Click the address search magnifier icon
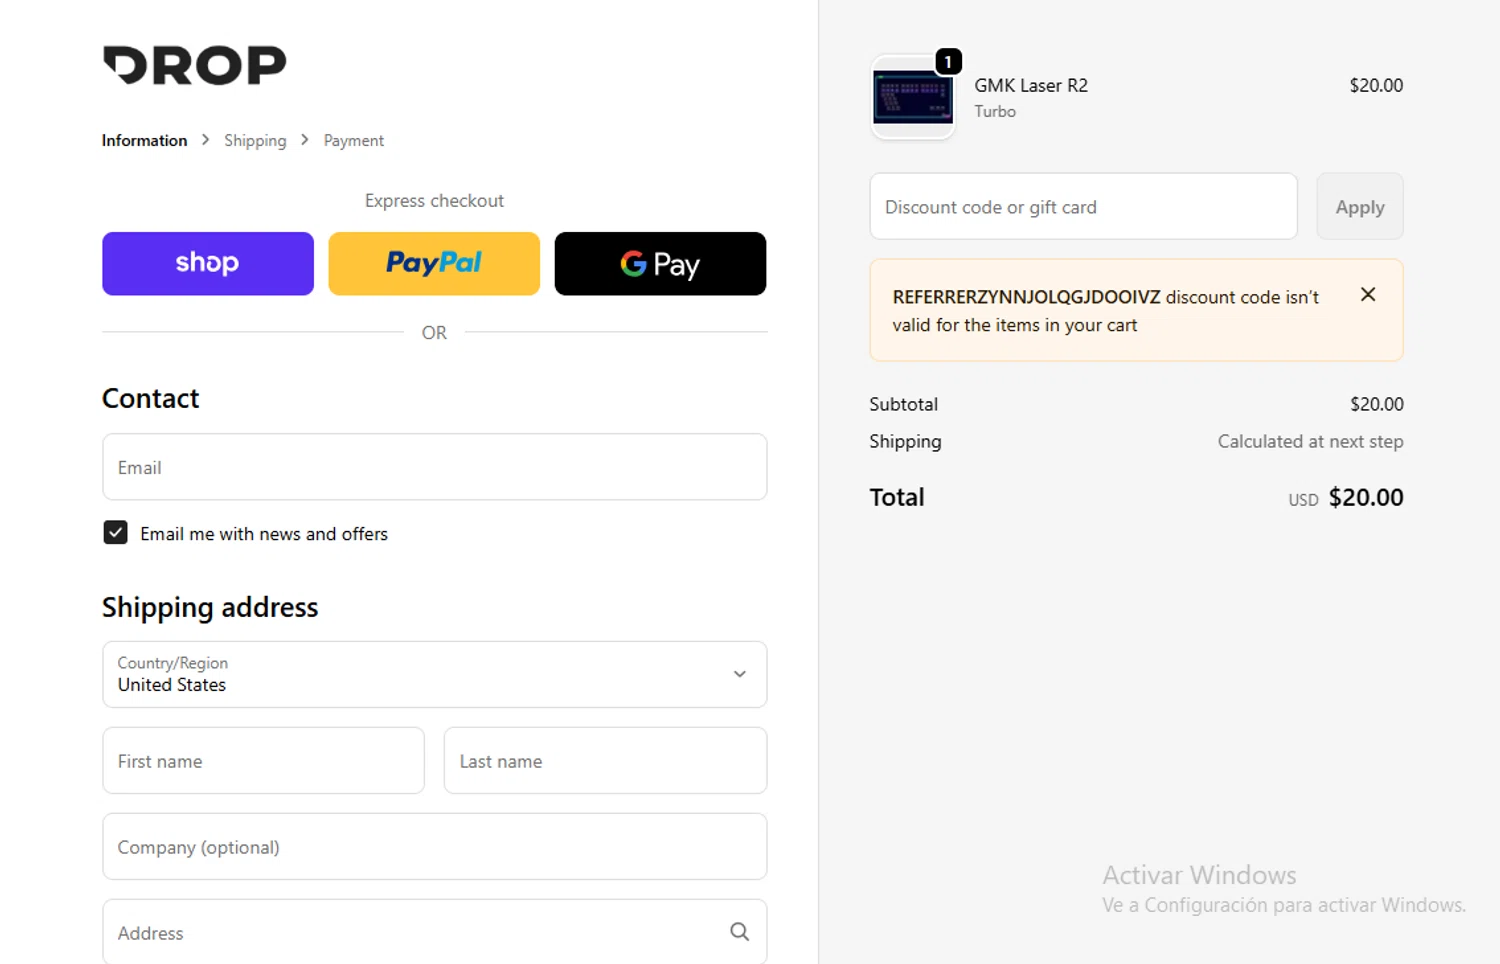The width and height of the screenshot is (1500, 964). 739,932
